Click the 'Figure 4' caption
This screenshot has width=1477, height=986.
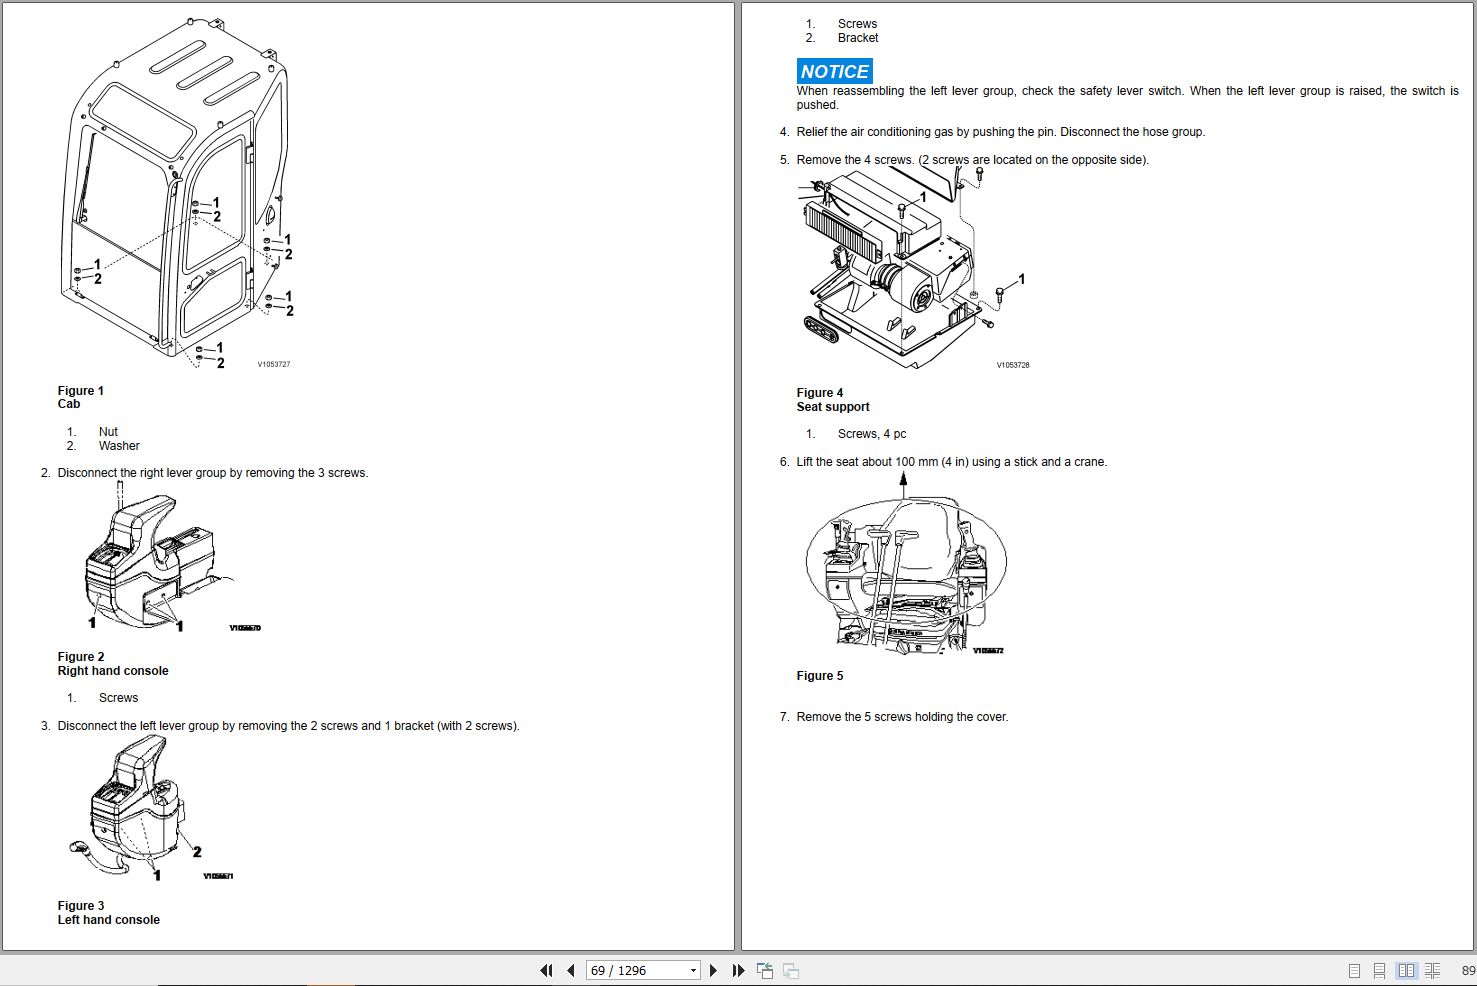[x=820, y=393]
